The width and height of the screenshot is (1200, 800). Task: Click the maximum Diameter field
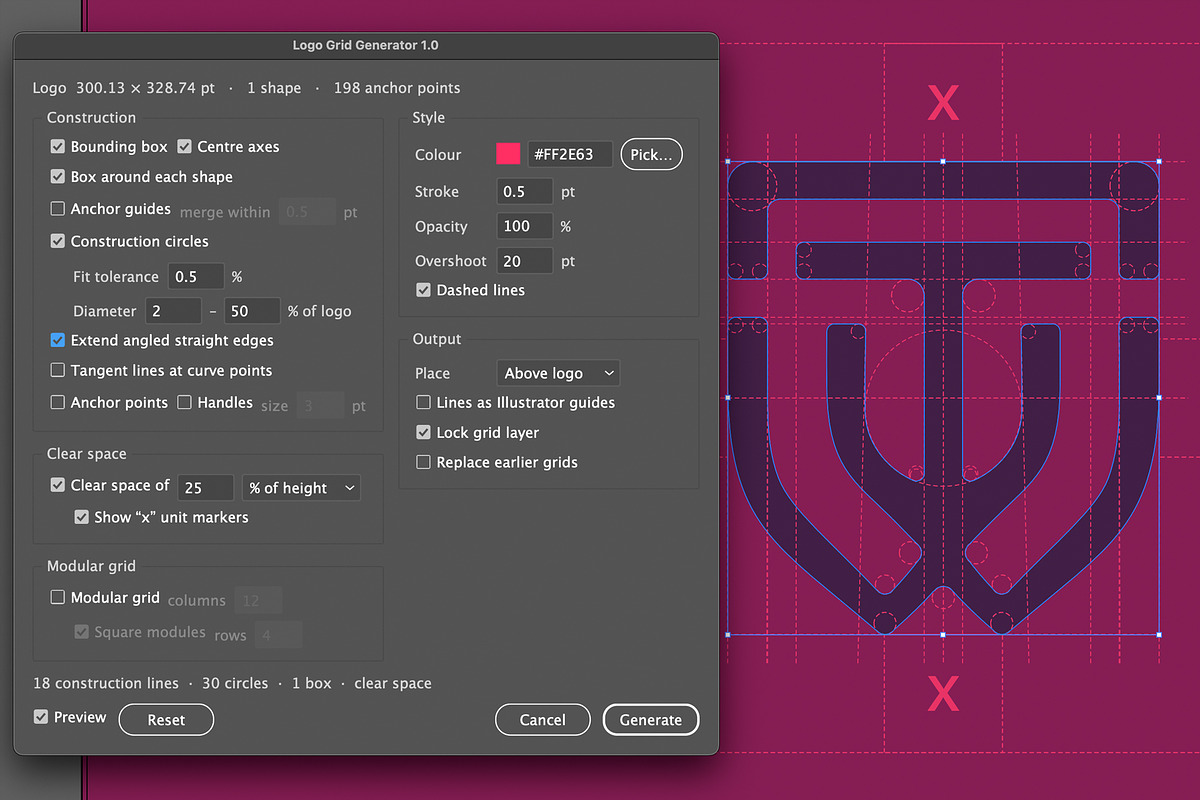coord(252,311)
